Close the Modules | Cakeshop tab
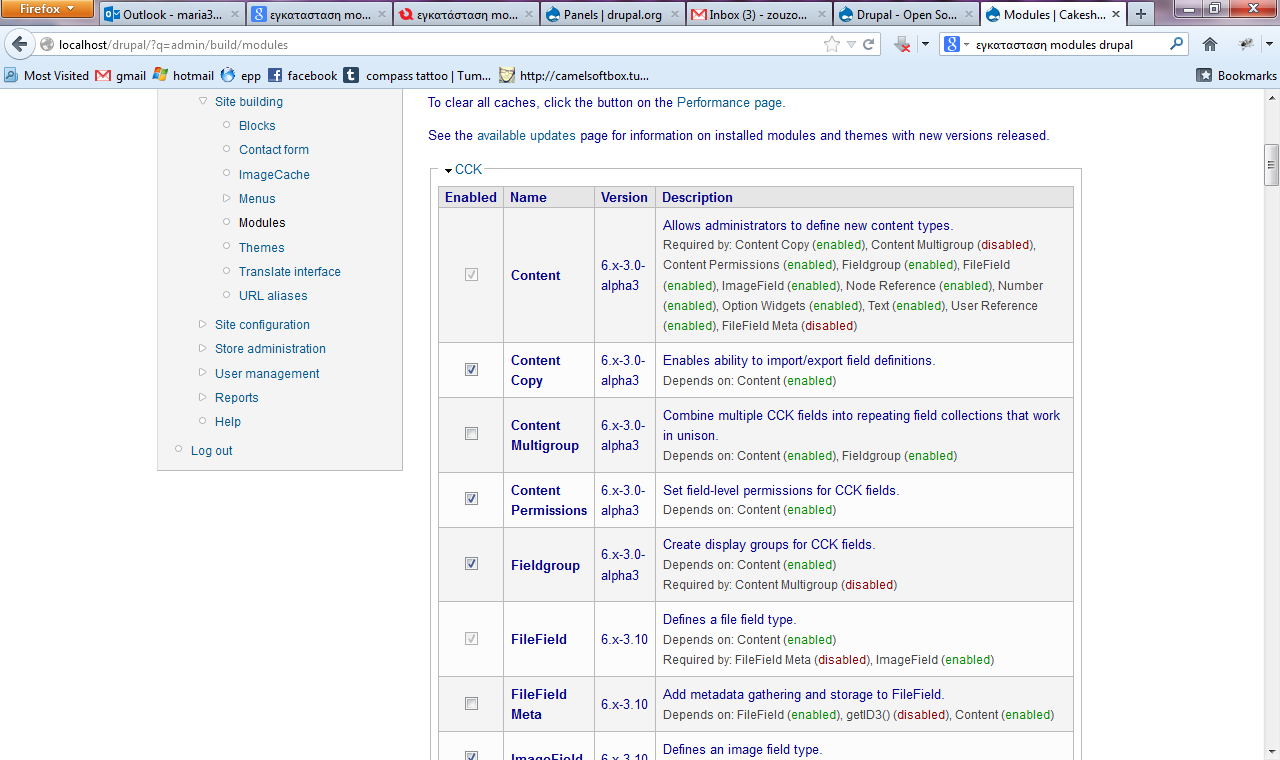The width and height of the screenshot is (1280, 760). pyautogui.click(x=1116, y=15)
